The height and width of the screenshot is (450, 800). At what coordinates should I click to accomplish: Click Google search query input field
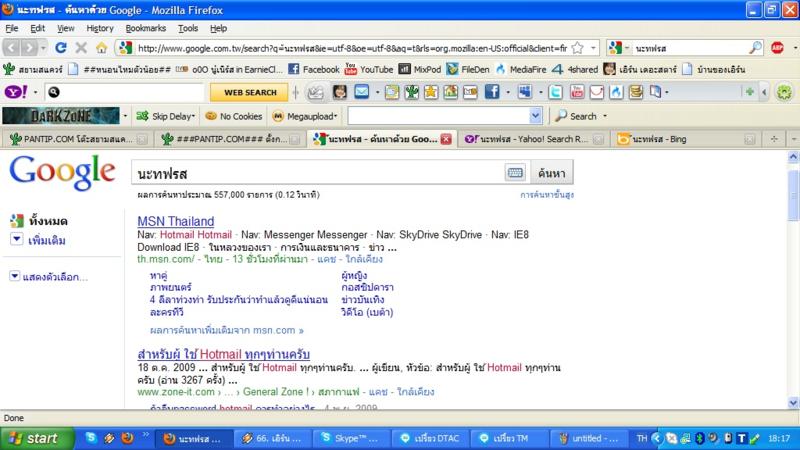point(318,173)
